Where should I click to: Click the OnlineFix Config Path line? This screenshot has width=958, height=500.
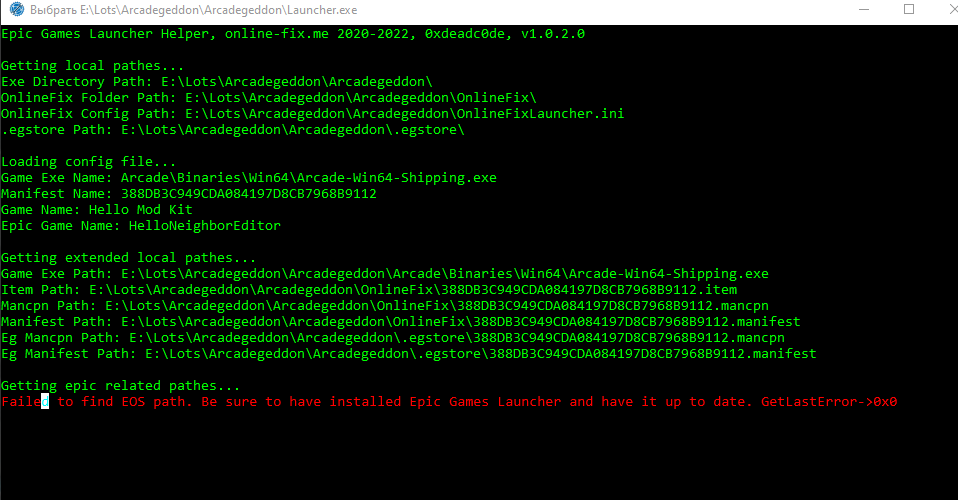tap(313, 114)
